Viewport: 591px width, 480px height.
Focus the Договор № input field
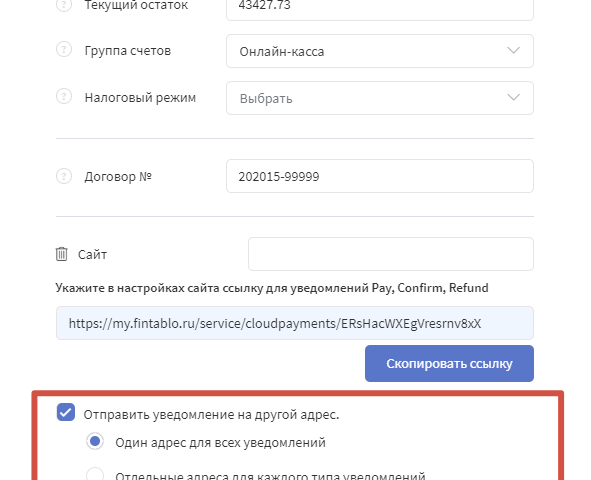coord(380,176)
